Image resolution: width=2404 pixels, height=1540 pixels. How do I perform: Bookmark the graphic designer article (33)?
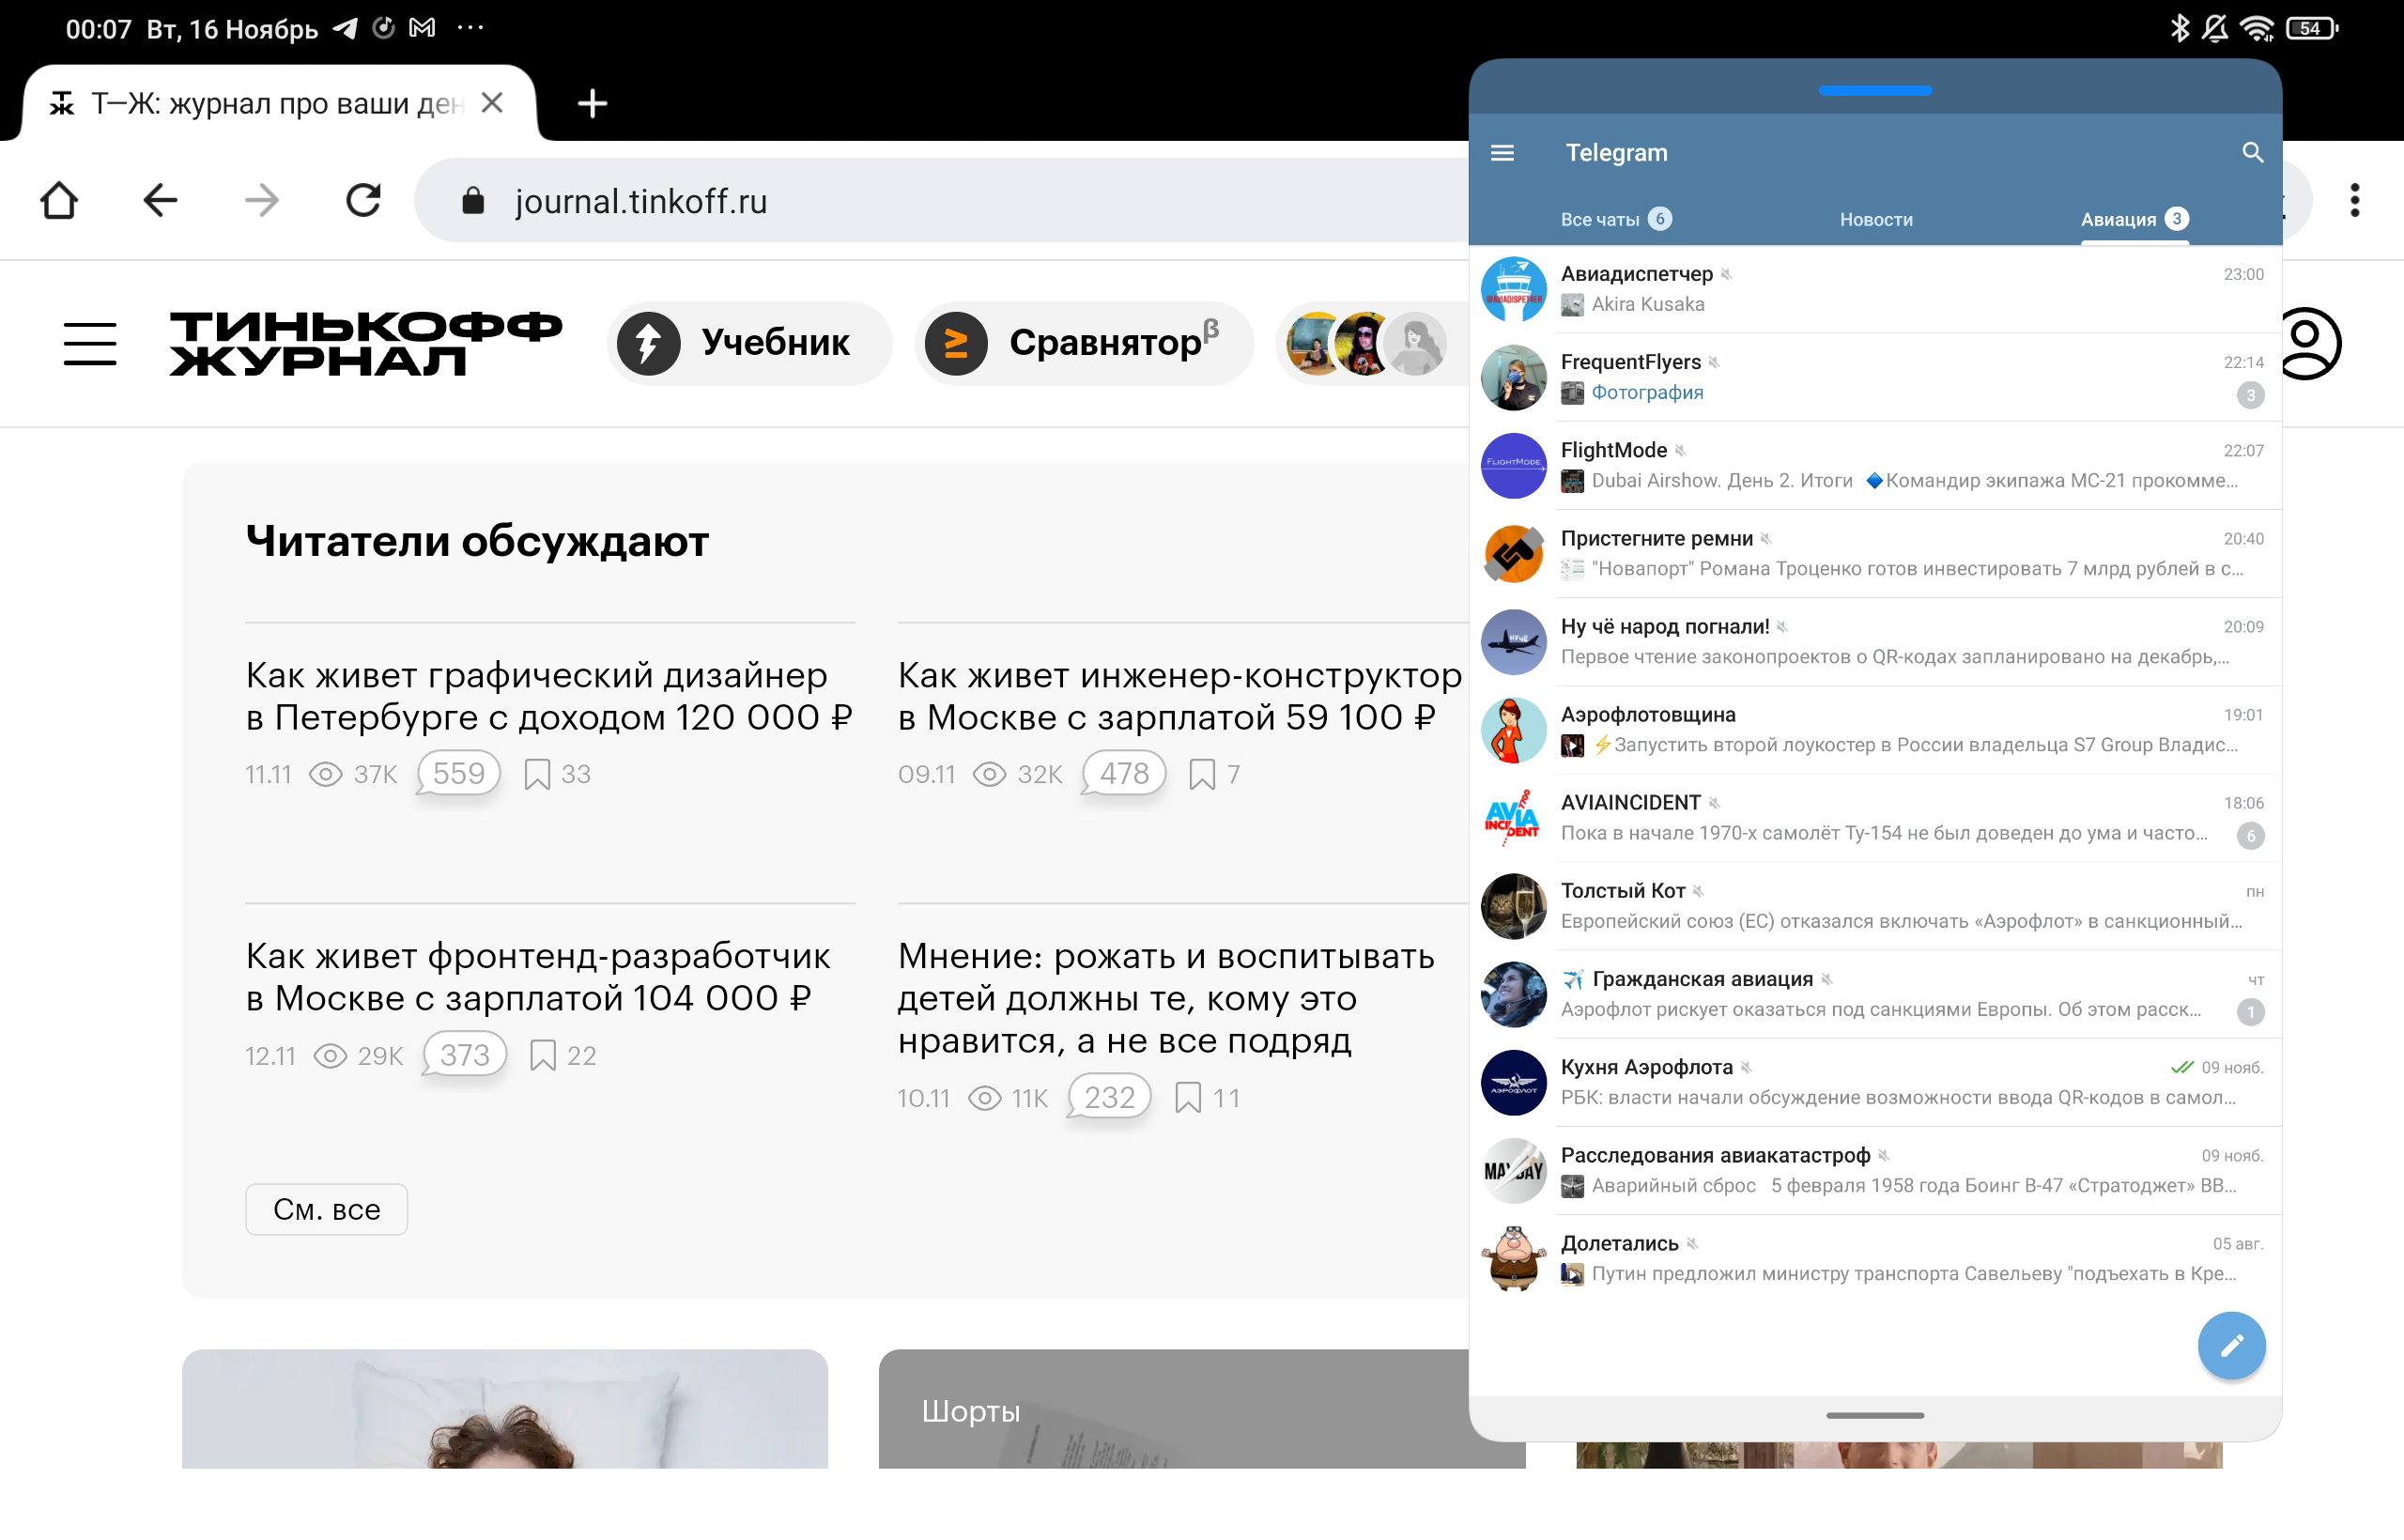[x=537, y=774]
